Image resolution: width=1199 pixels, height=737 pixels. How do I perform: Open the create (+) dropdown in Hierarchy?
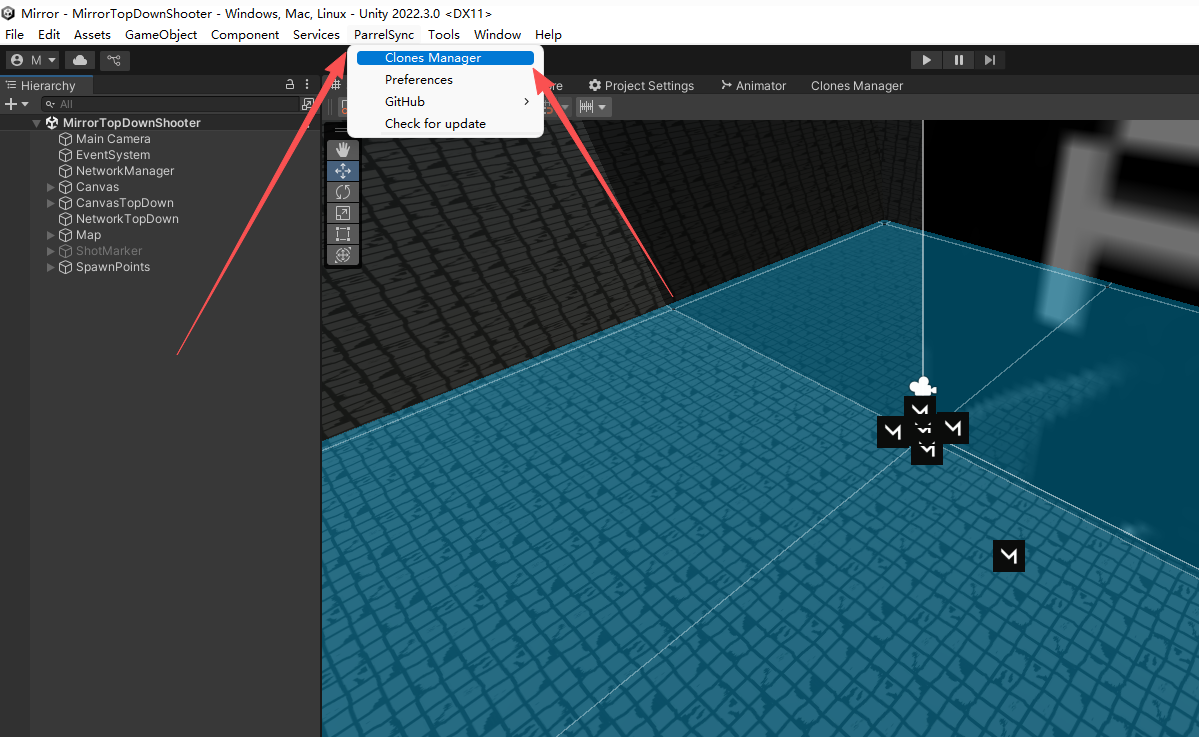click(16, 104)
